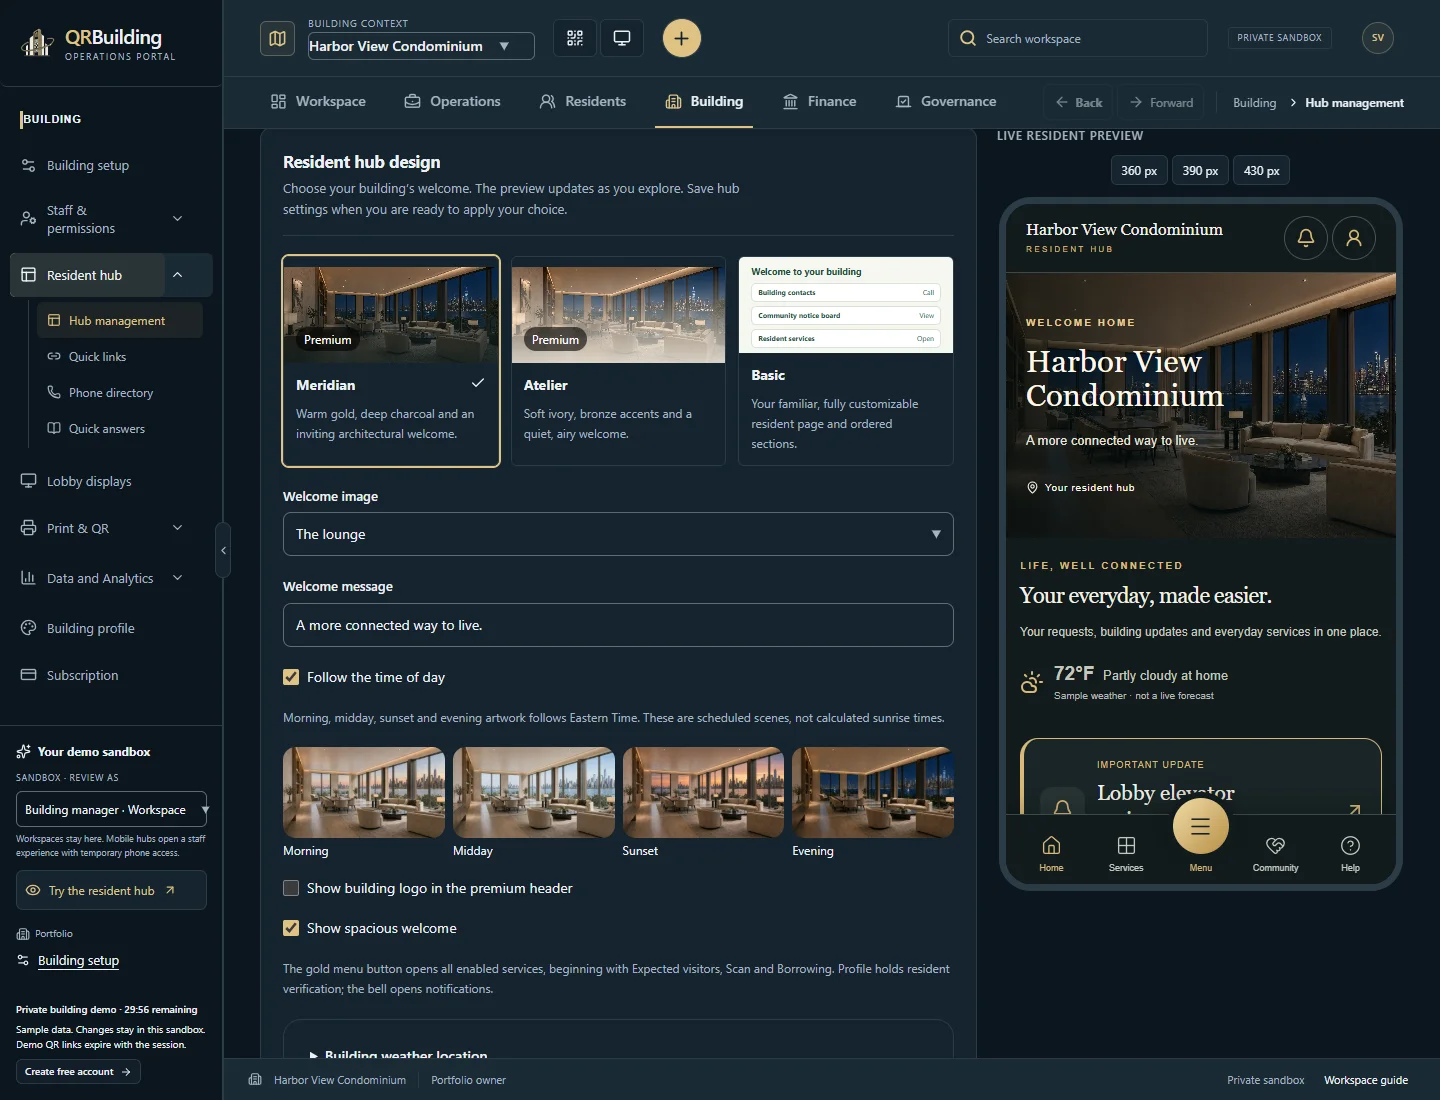Click the gold plus create button
This screenshot has height=1100, width=1440.
point(681,38)
